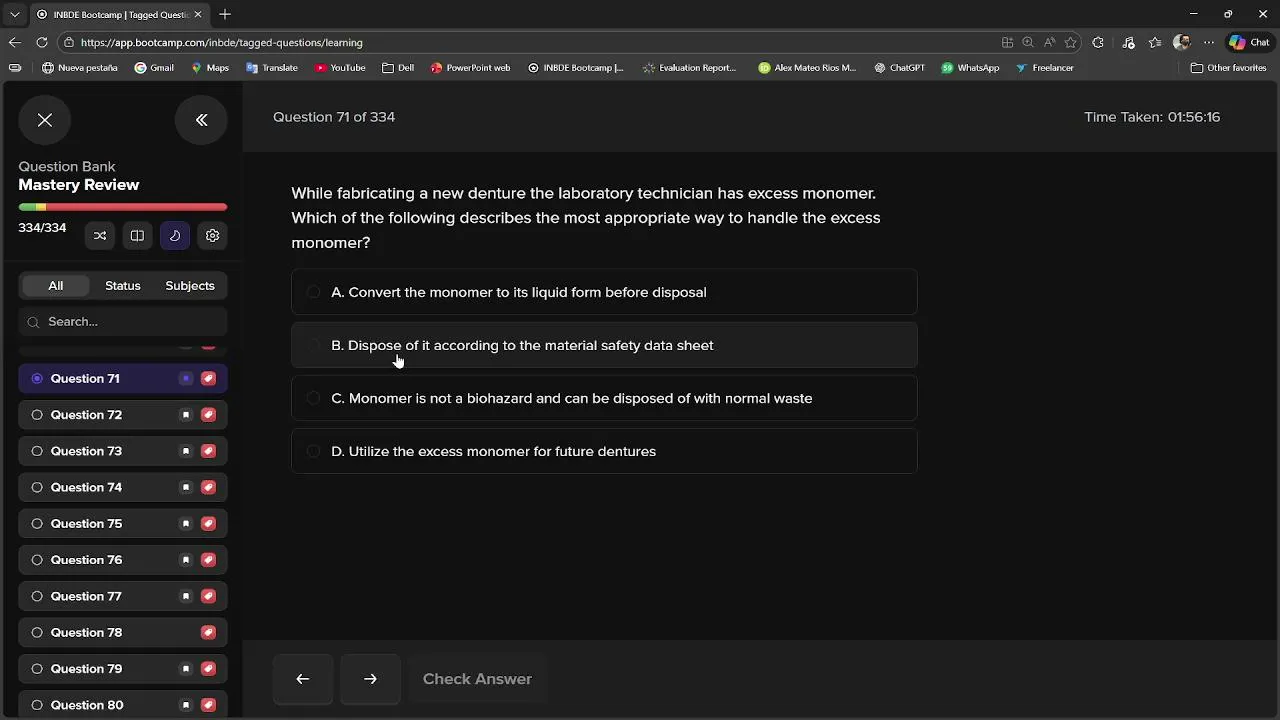Shuffle the question order
Viewport: 1280px width, 720px height.
tap(100, 236)
